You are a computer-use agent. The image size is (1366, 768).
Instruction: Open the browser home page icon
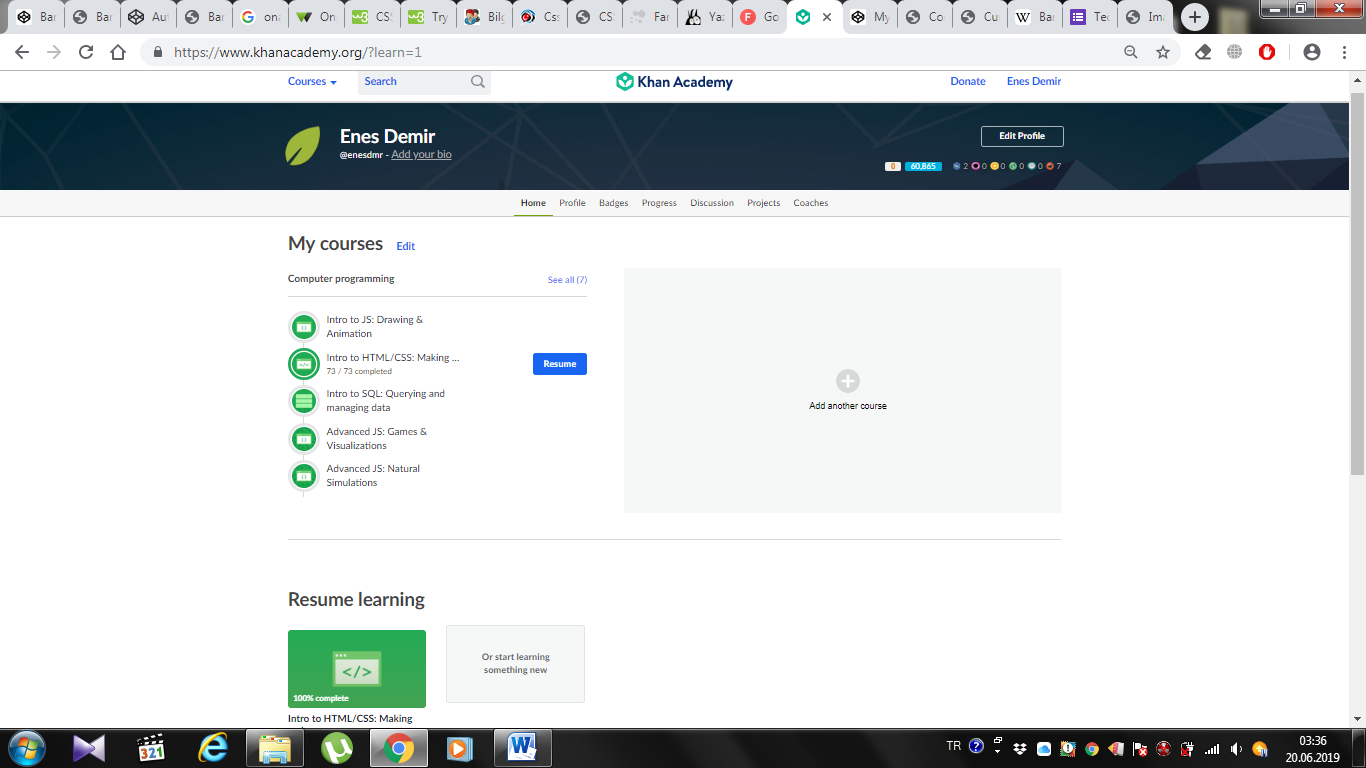coord(118,52)
